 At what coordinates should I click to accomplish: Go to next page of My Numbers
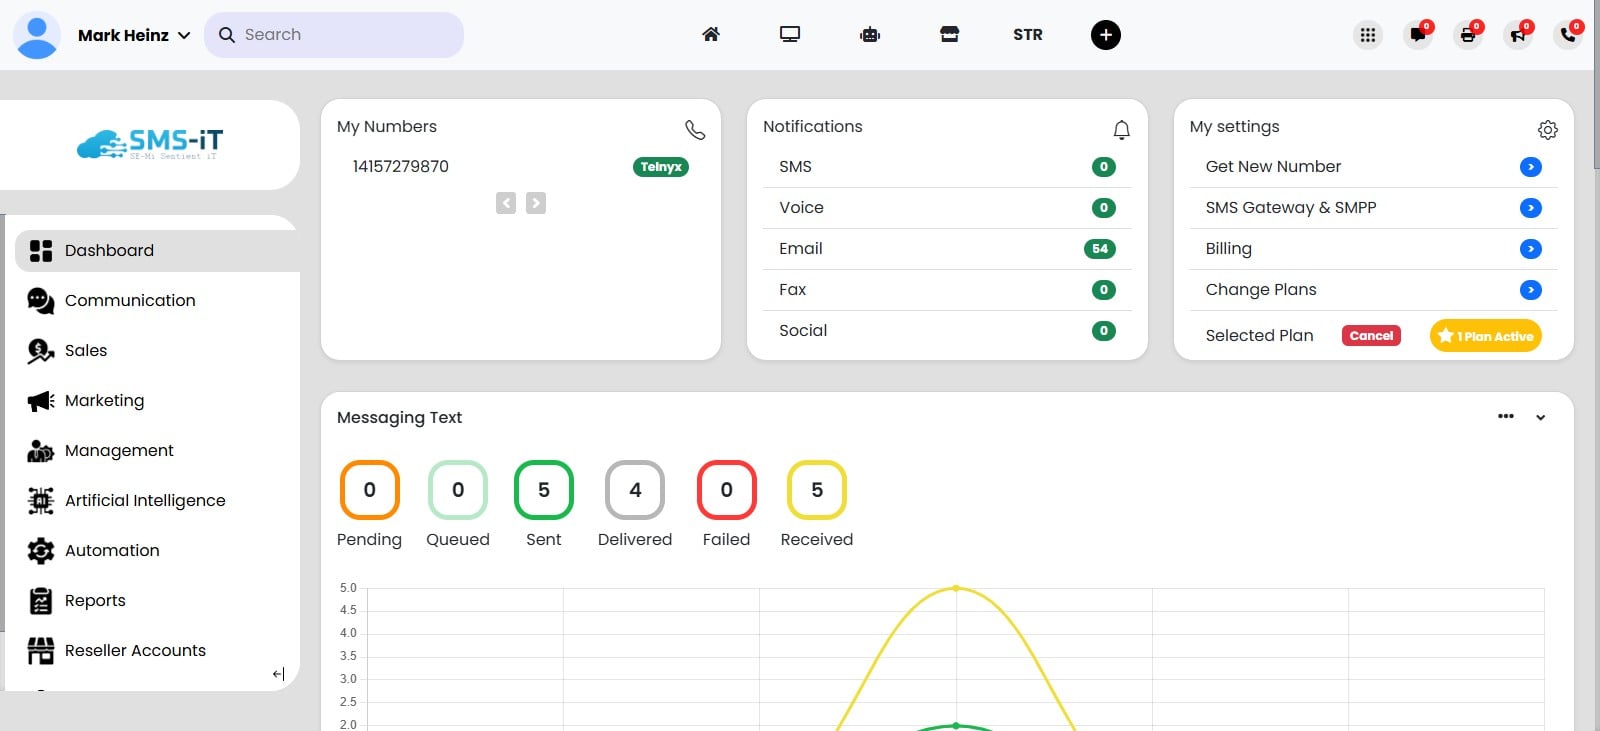point(536,203)
